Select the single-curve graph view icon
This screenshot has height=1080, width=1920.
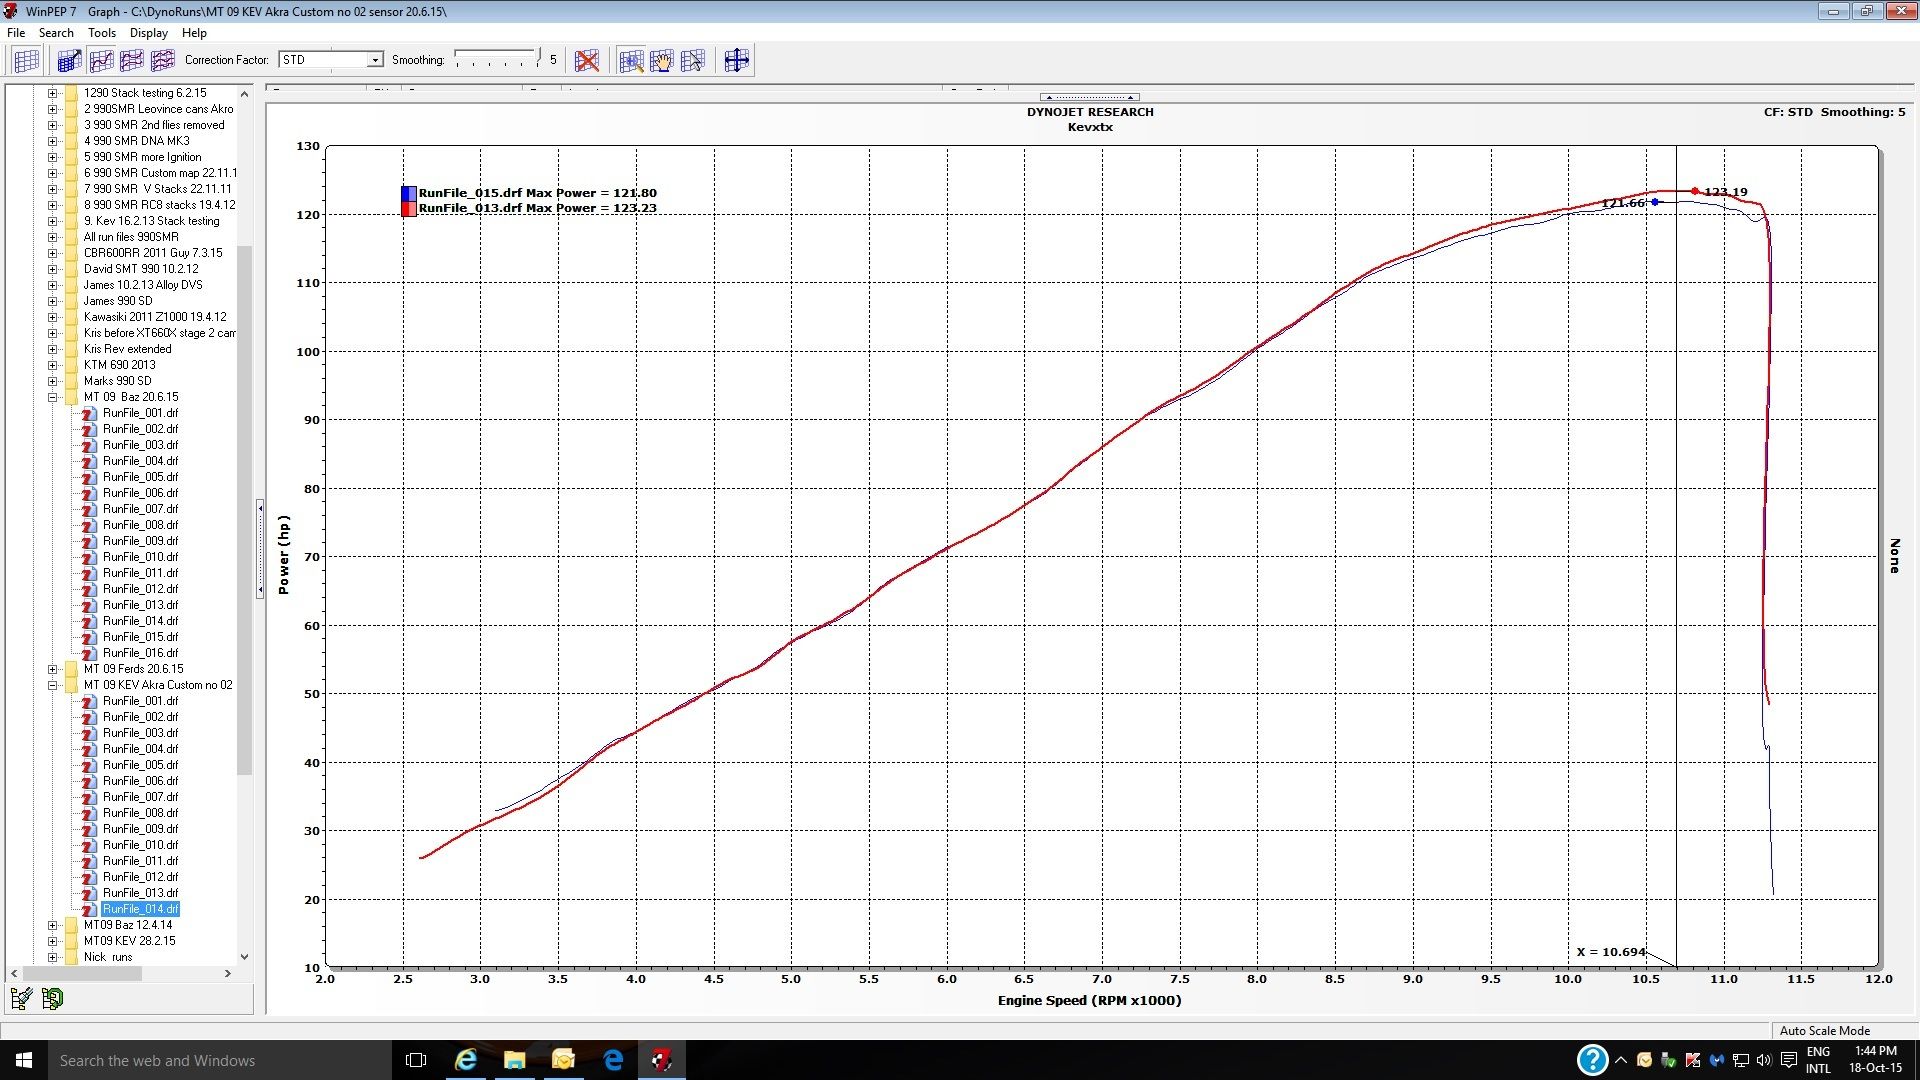point(100,61)
